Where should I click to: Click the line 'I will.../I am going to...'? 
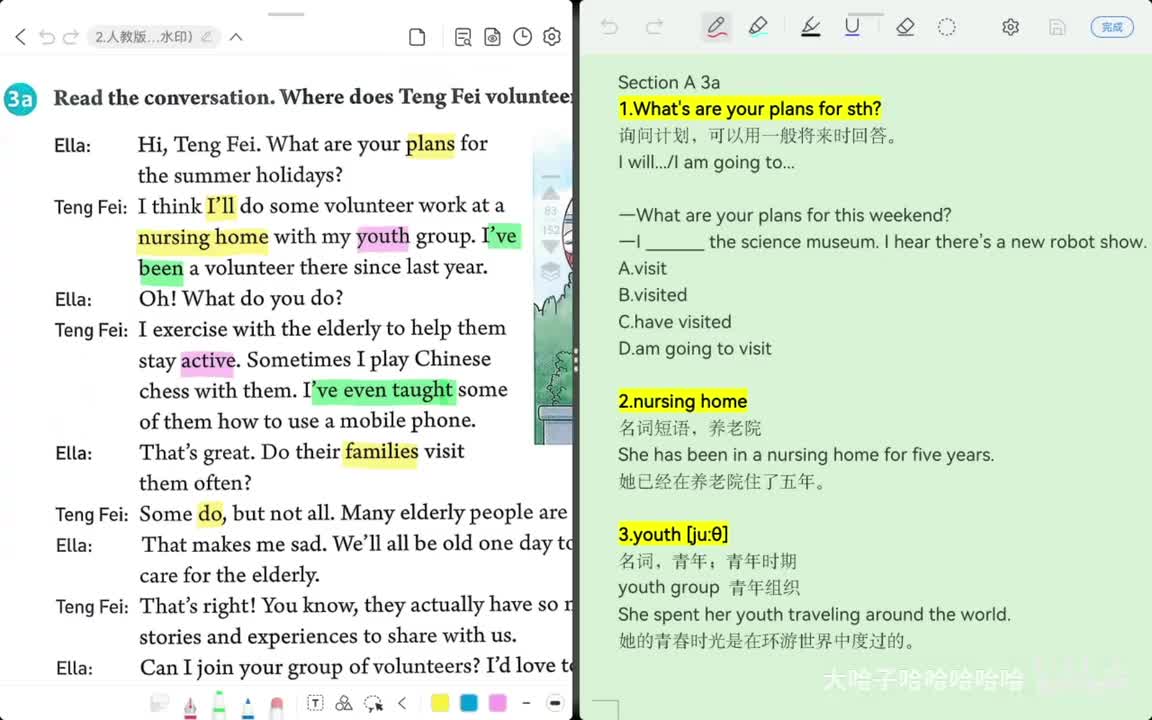point(706,162)
